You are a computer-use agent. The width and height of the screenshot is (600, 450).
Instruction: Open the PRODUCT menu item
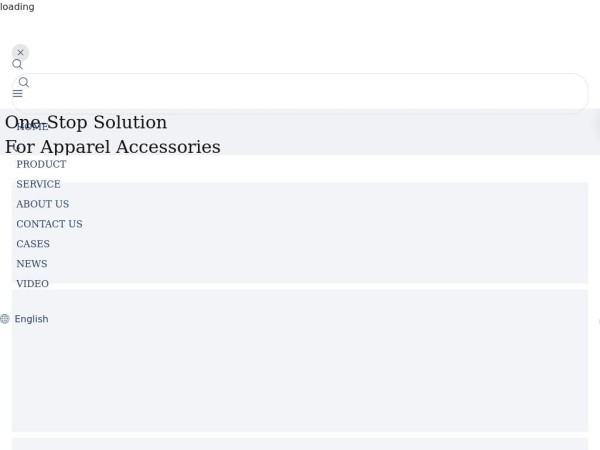click(41, 164)
